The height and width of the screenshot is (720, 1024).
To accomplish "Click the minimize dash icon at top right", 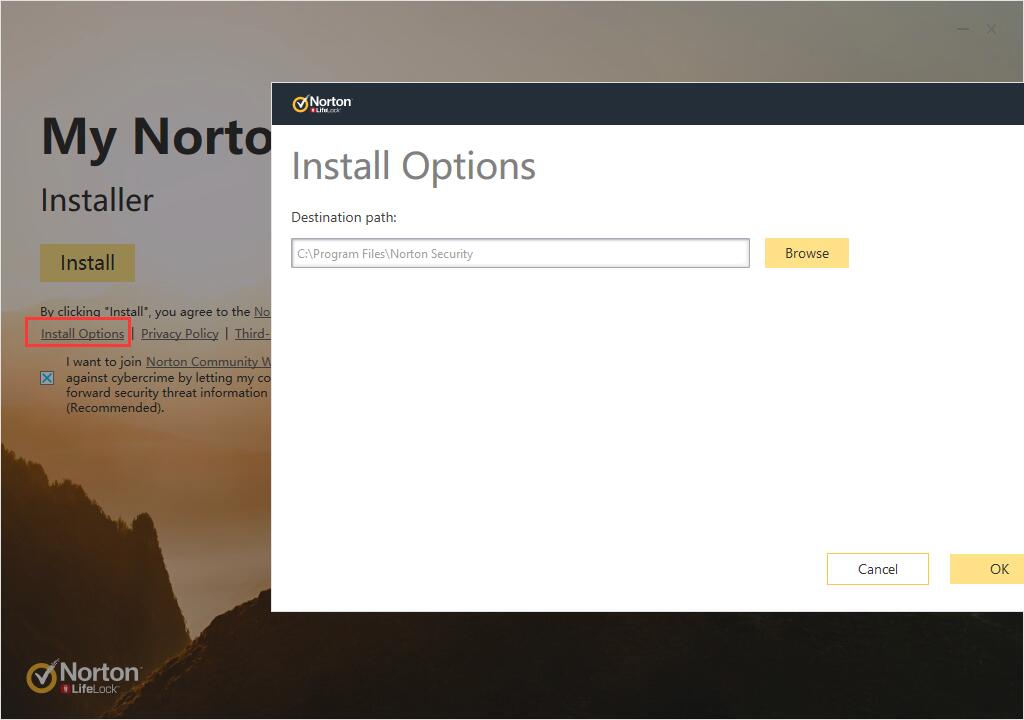I will [x=962, y=29].
